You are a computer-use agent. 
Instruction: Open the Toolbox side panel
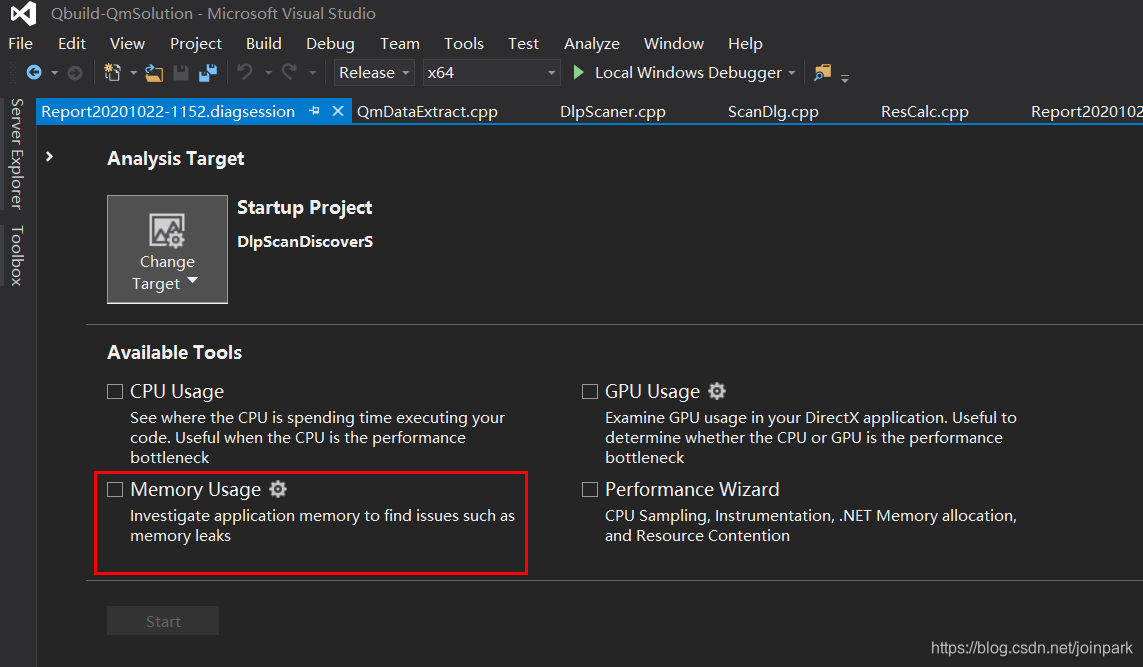coord(17,256)
